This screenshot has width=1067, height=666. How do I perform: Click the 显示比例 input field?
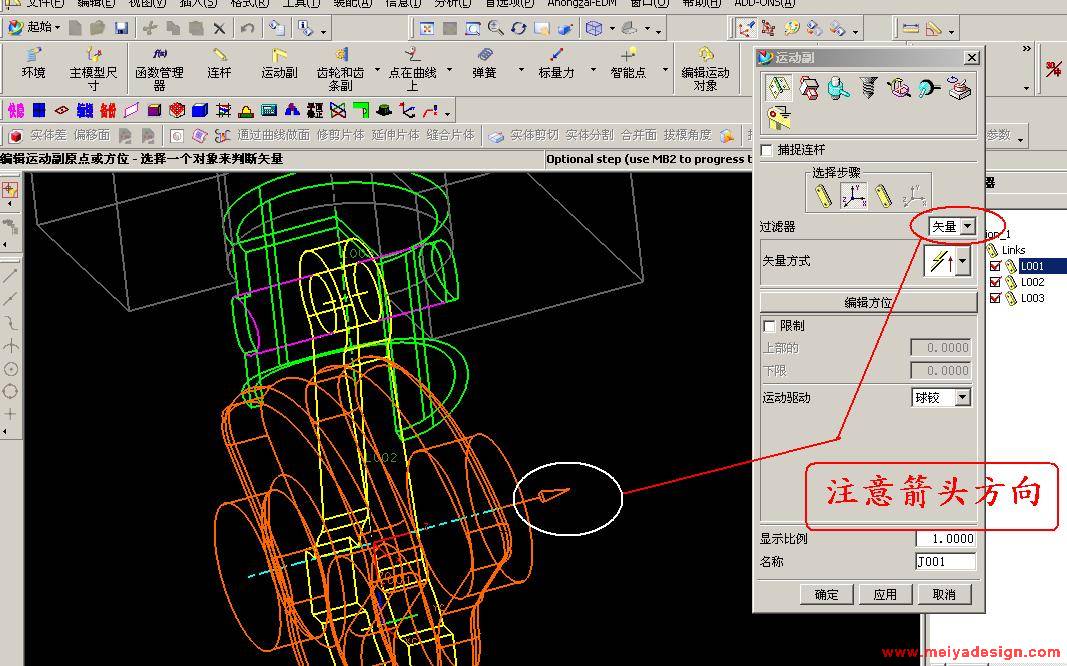[946, 539]
